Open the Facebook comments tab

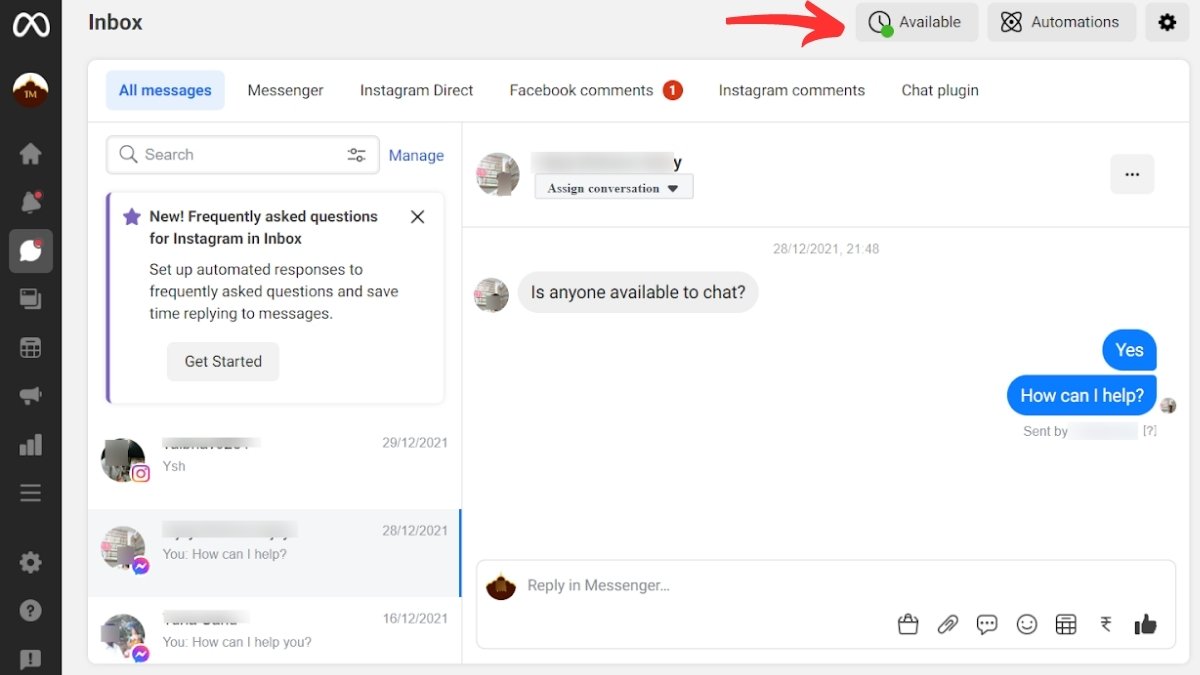581,90
